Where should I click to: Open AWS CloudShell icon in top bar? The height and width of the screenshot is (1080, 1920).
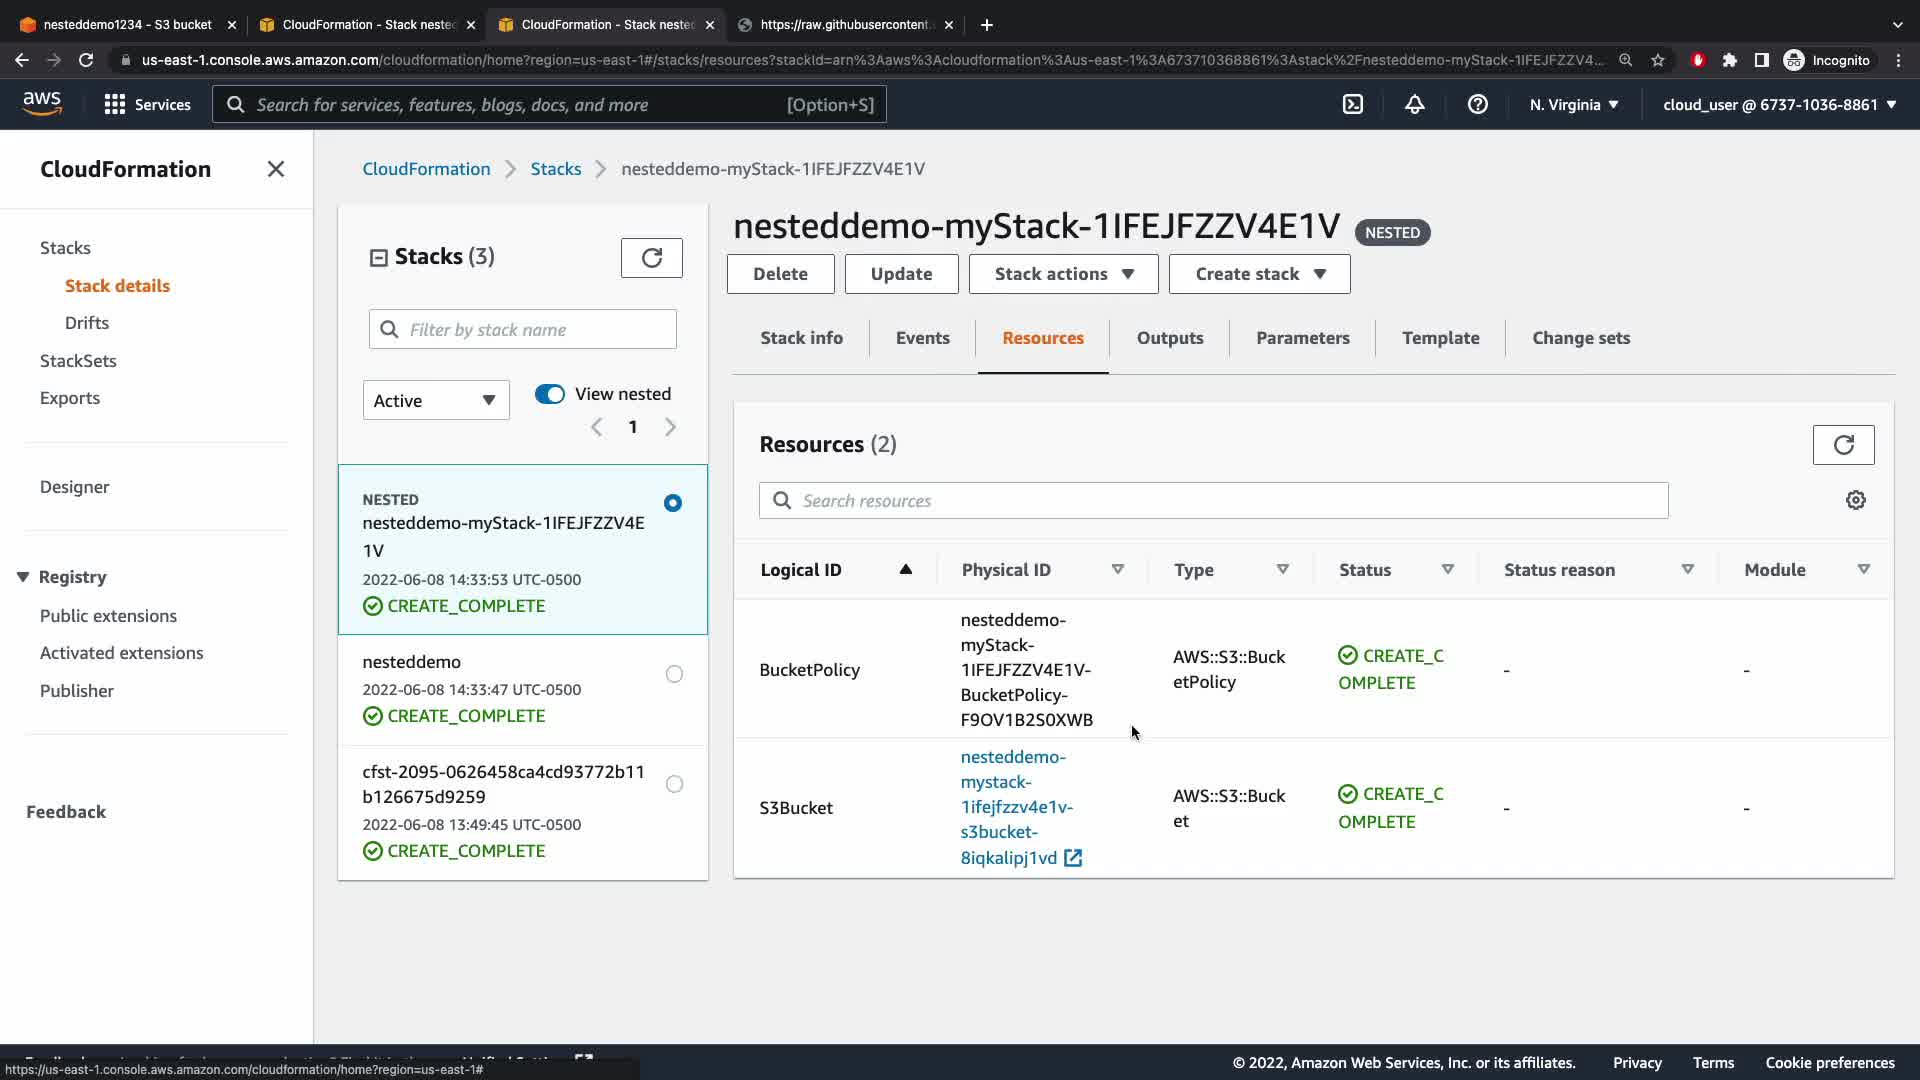[1352, 104]
